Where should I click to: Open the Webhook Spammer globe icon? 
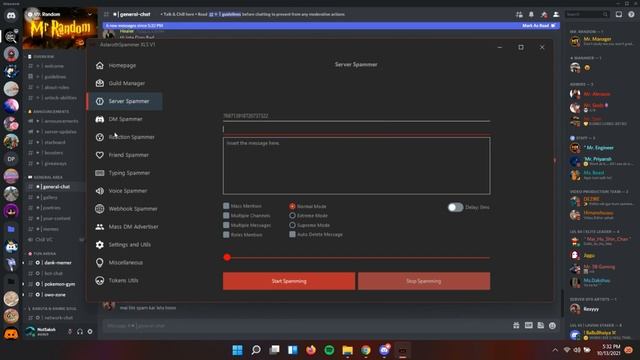click(100, 209)
